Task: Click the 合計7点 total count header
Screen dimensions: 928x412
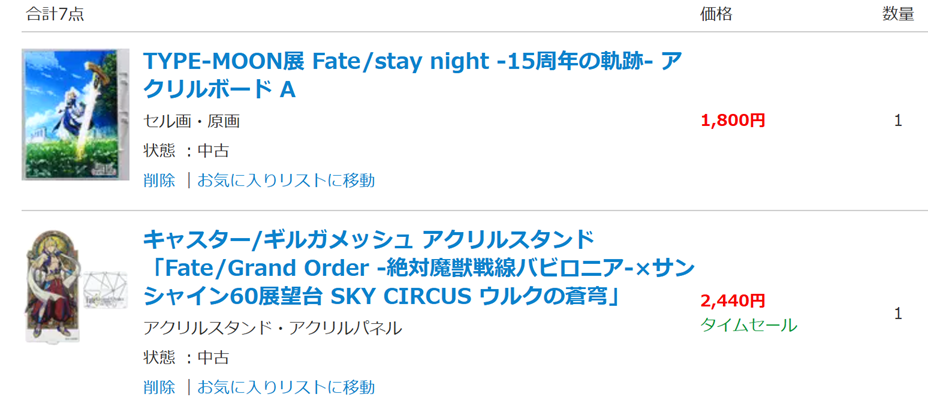Action: pyautogui.click(x=55, y=14)
